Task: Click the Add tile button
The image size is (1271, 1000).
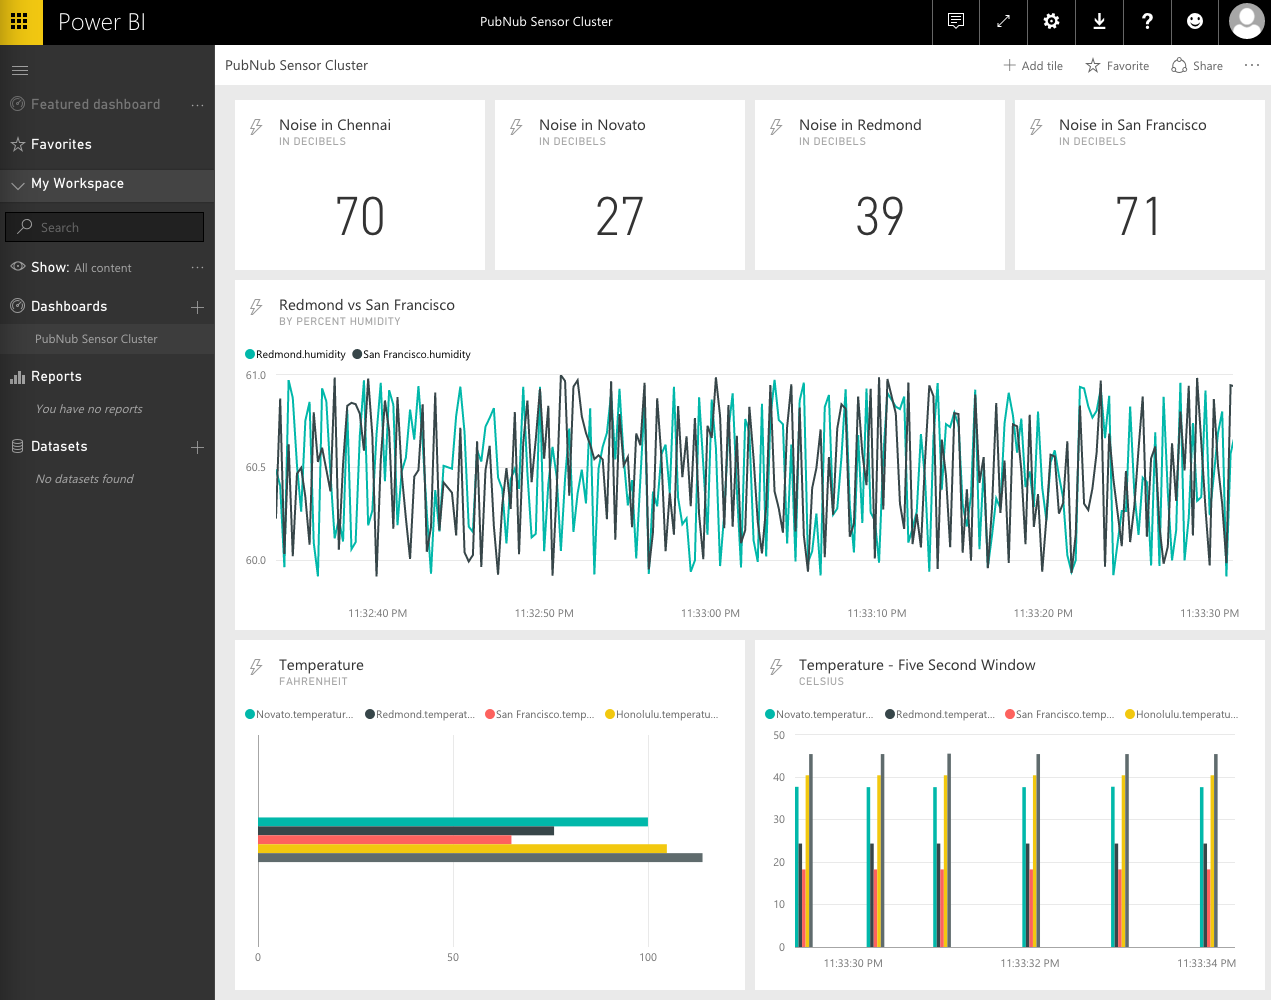Action: pos(1033,66)
